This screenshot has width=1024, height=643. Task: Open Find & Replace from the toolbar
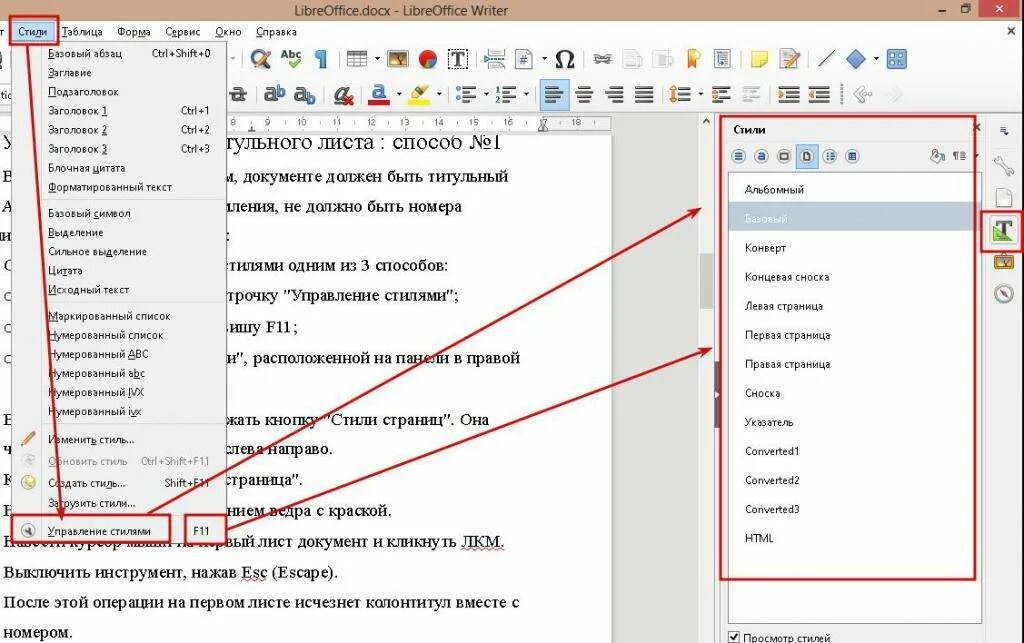point(260,59)
